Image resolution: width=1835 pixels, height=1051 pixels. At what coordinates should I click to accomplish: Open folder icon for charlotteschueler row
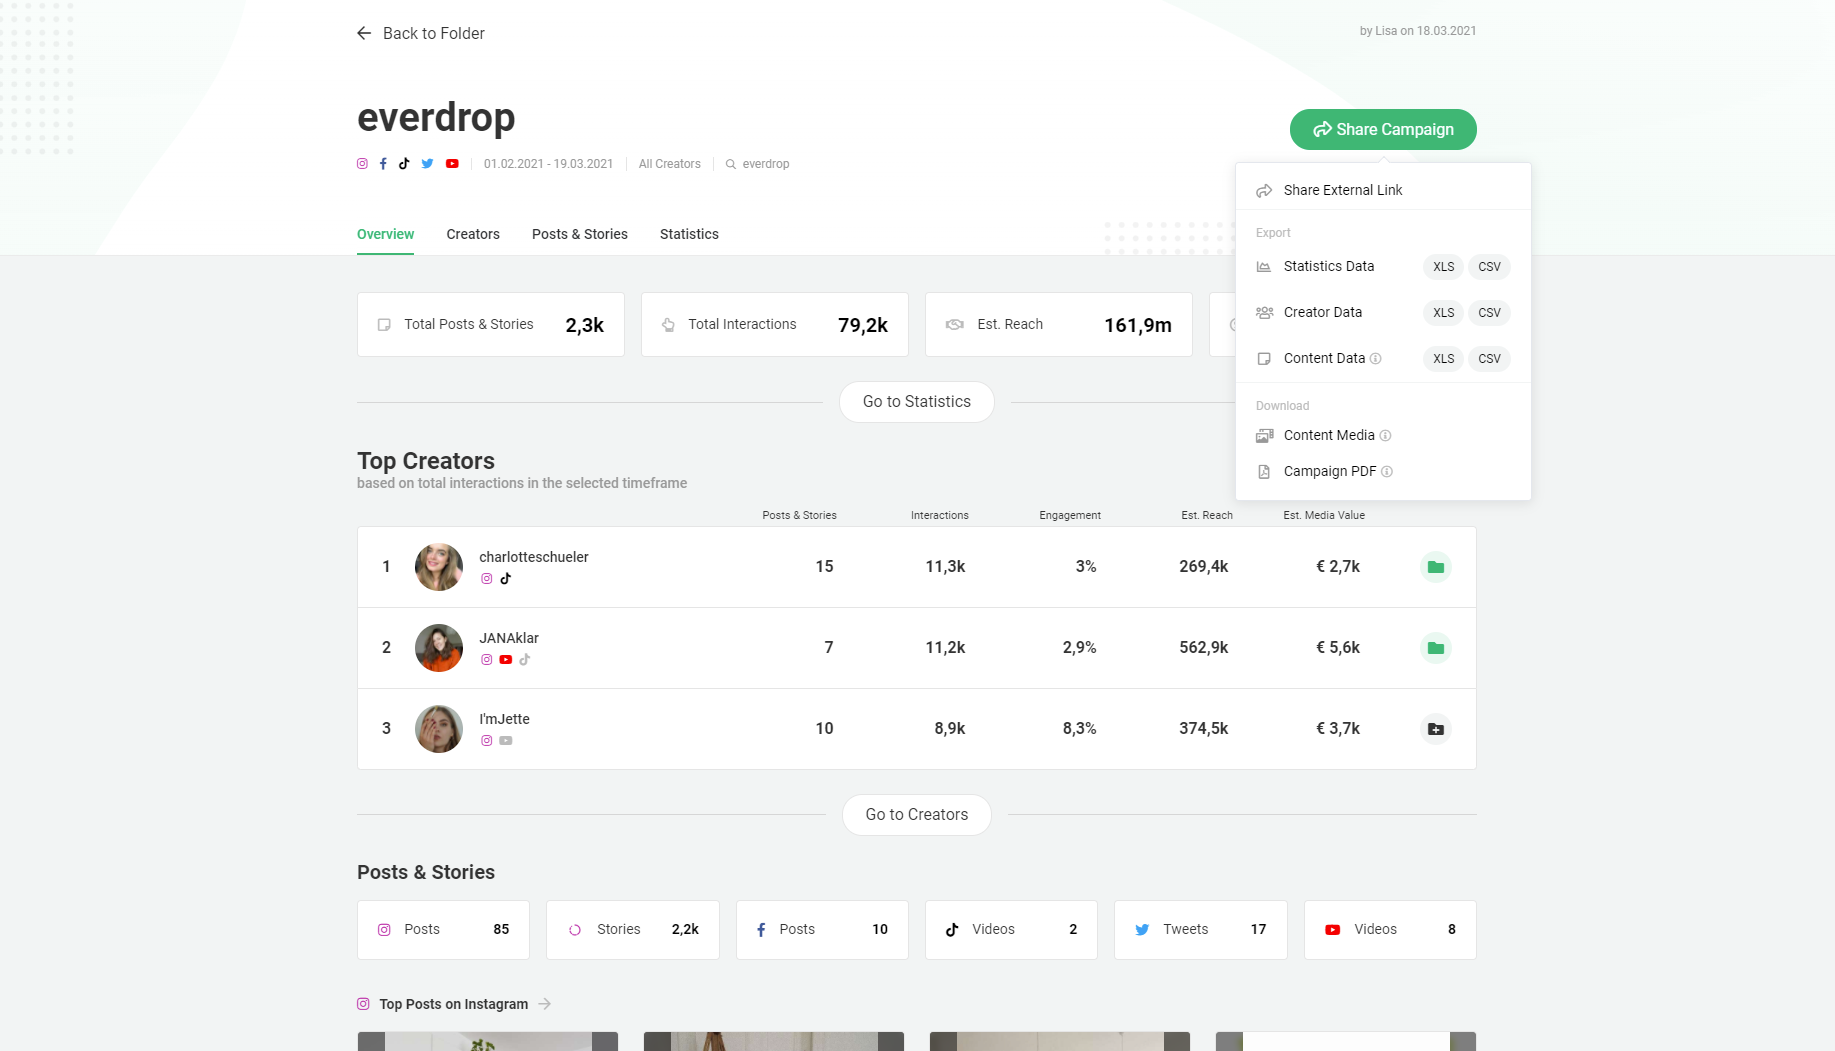(1436, 567)
